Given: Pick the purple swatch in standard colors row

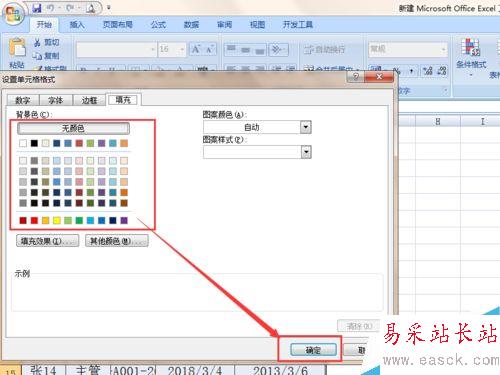Looking at the screenshot, I should click(x=124, y=220).
